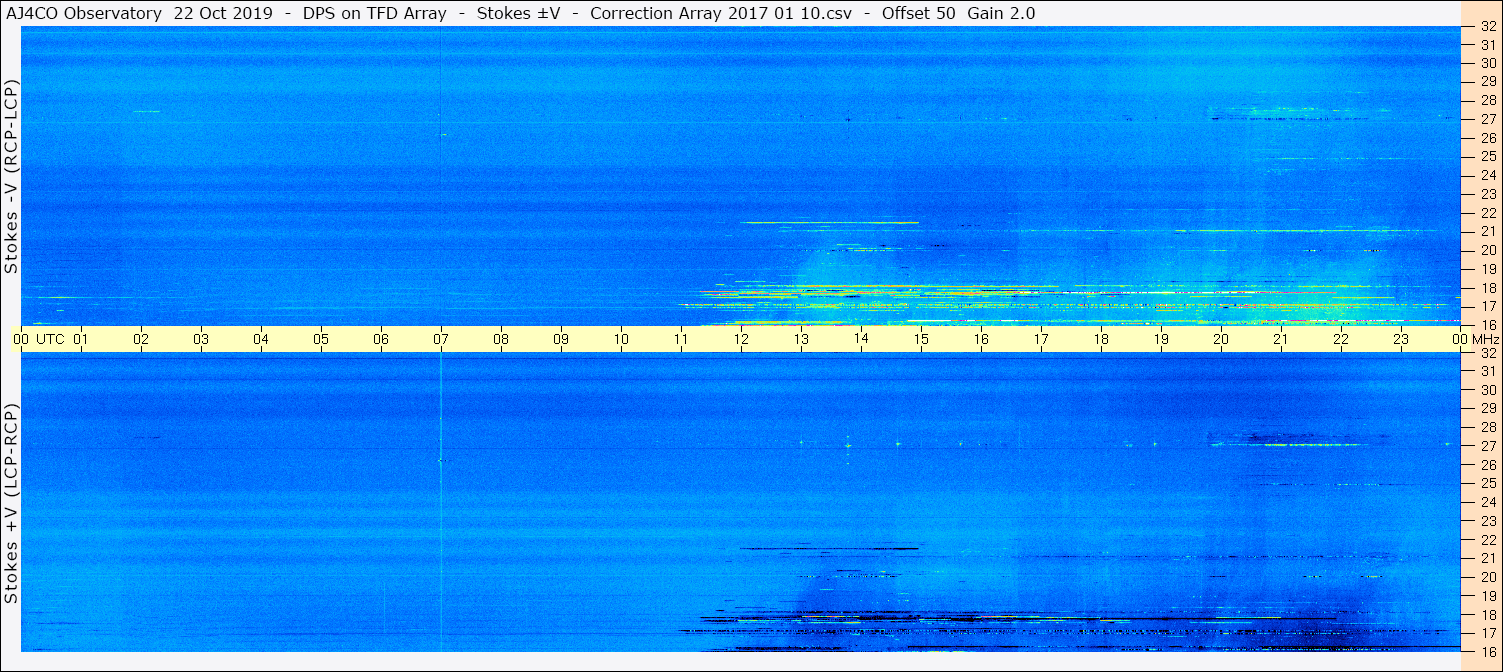Image resolution: width=1503 pixels, height=672 pixels.
Task: Click the 28 MHz tick in the +V panel
Action: pyautogui.click(x=1488, y=427)
